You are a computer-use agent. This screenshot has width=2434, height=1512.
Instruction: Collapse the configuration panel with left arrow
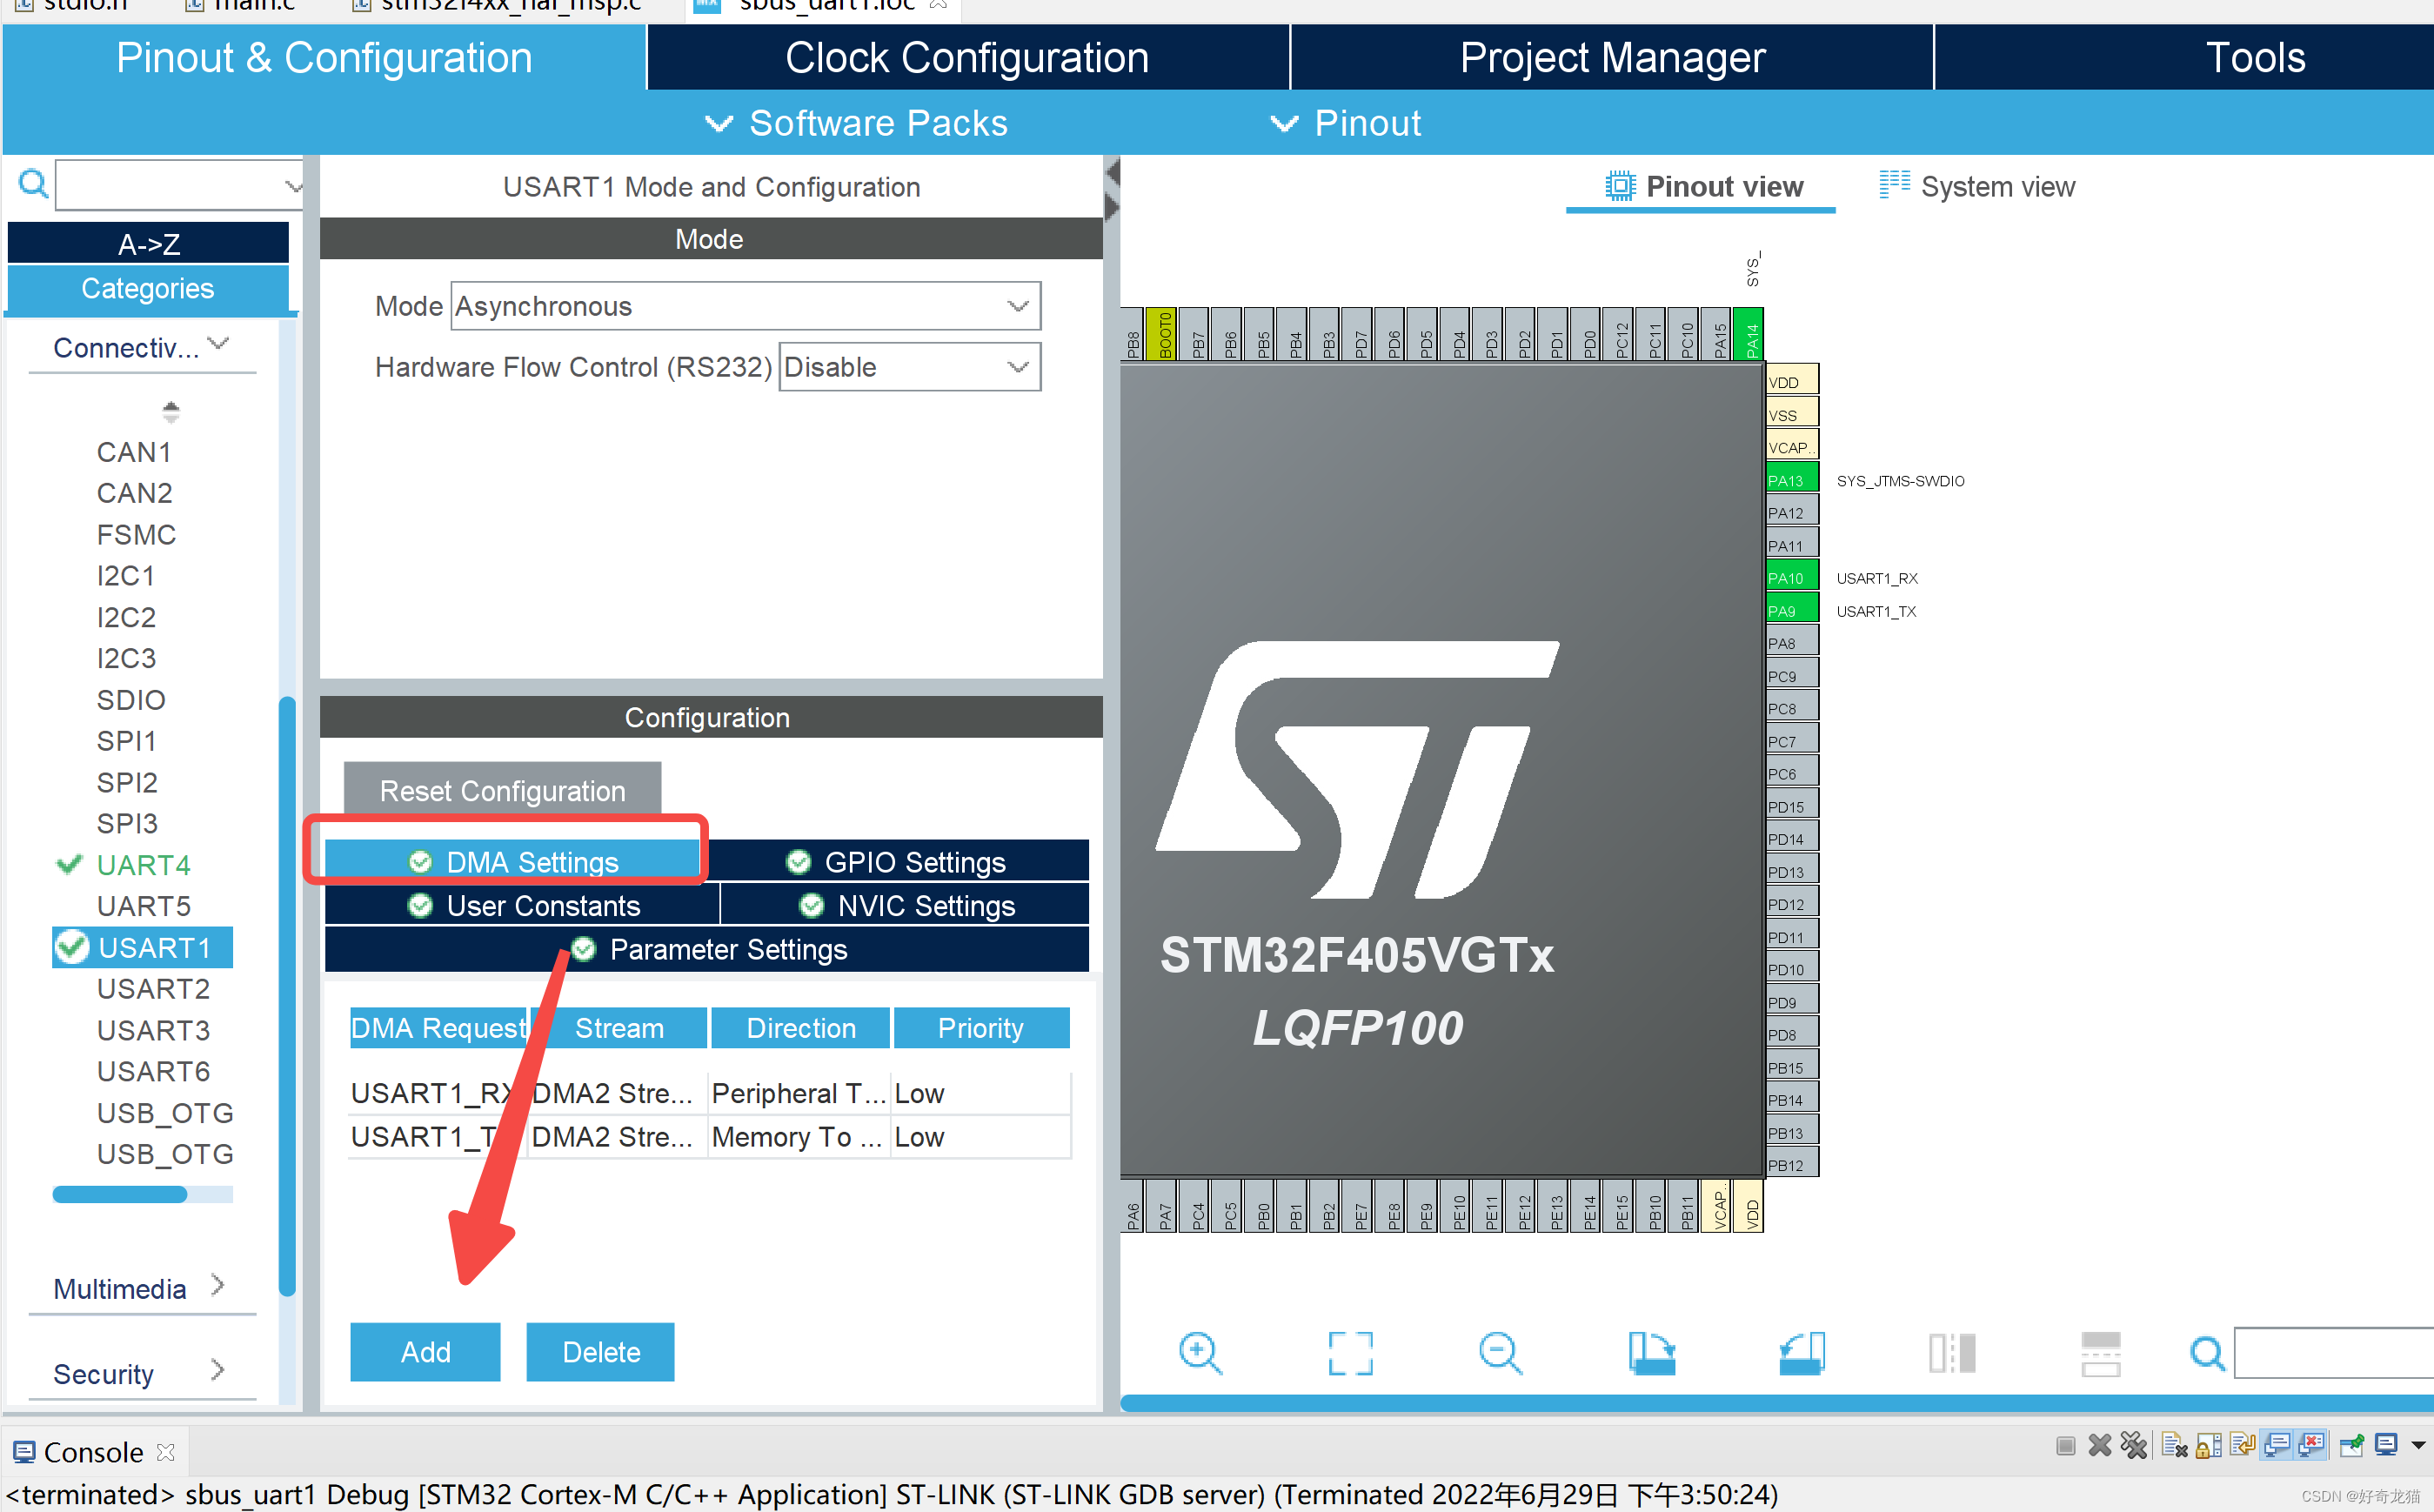coord(1112,174)
